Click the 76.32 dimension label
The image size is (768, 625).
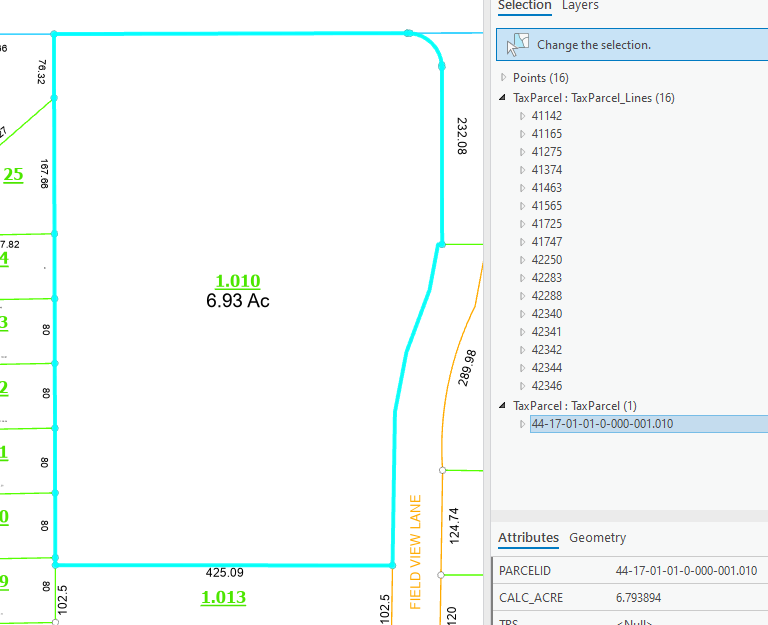pos(42,72)
